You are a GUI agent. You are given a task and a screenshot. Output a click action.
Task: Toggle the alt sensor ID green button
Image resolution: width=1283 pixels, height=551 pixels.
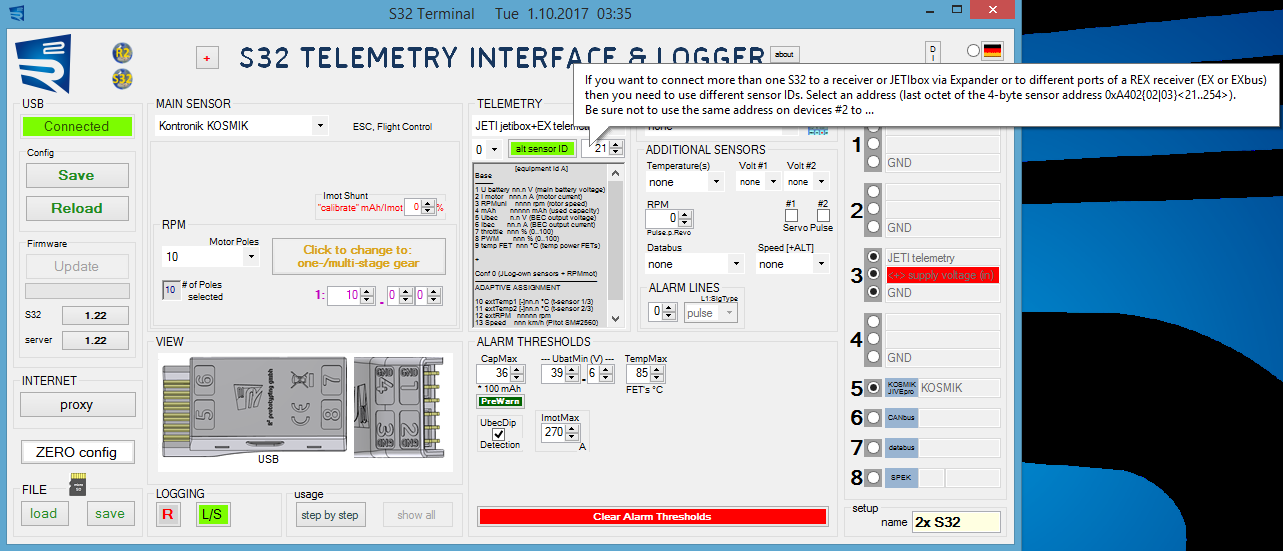(x=542, y=148)
